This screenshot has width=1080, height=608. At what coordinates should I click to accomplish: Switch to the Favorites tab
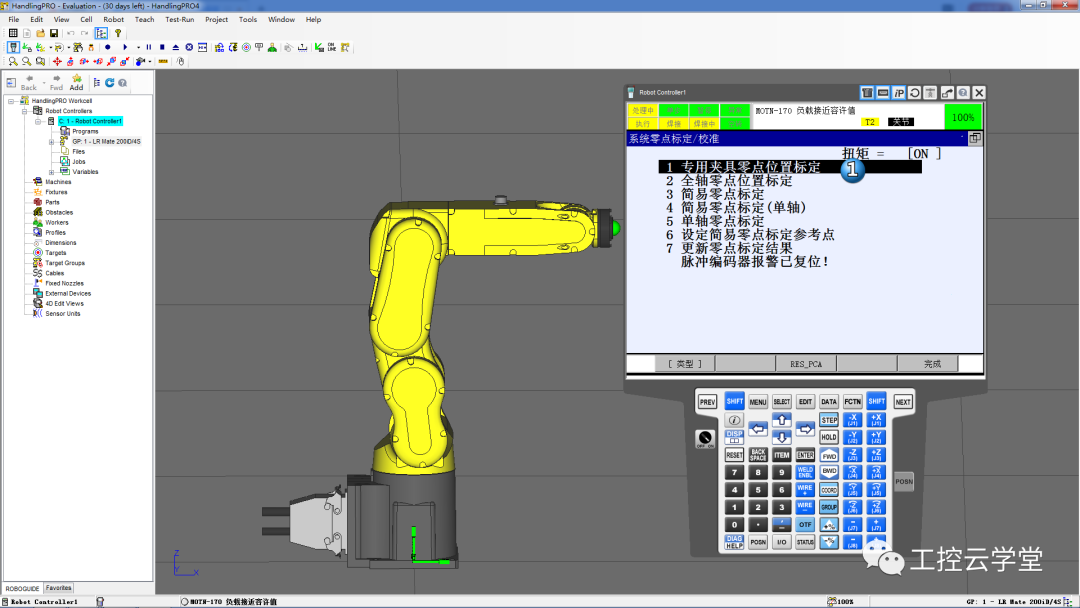pos(59,588)
